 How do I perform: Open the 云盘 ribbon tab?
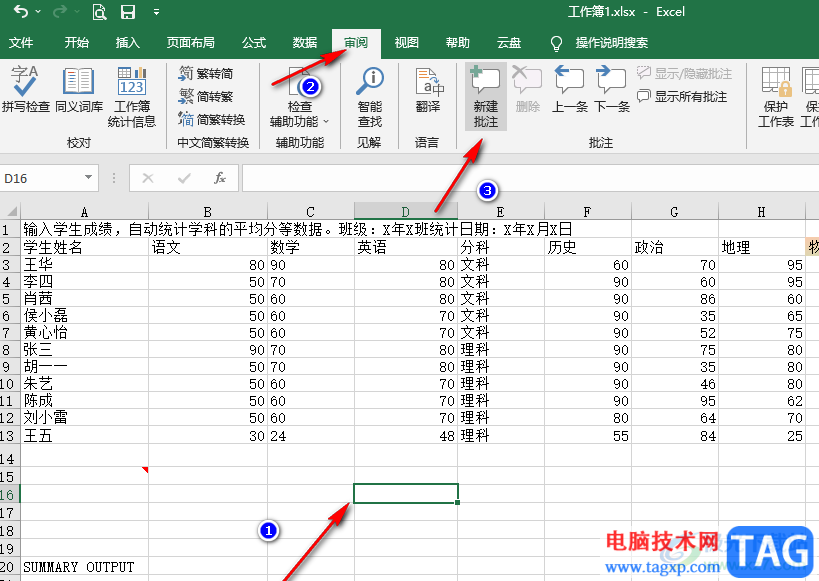(x=509, y=42)
